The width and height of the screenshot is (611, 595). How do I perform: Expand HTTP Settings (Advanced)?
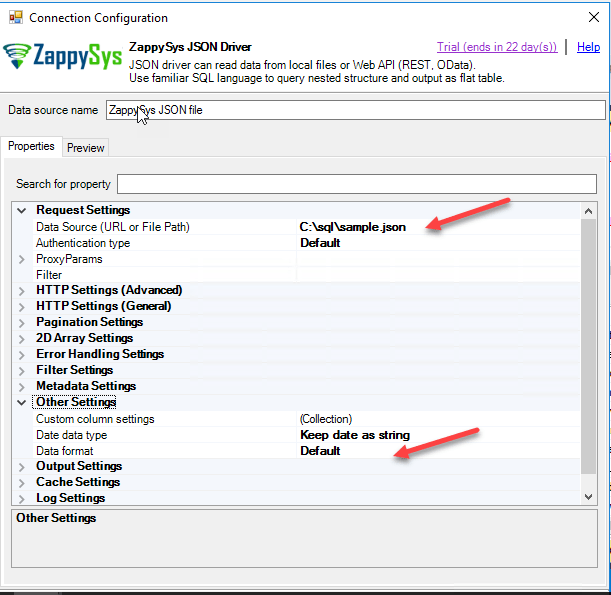pyautogui.click(x=22, y=291)
